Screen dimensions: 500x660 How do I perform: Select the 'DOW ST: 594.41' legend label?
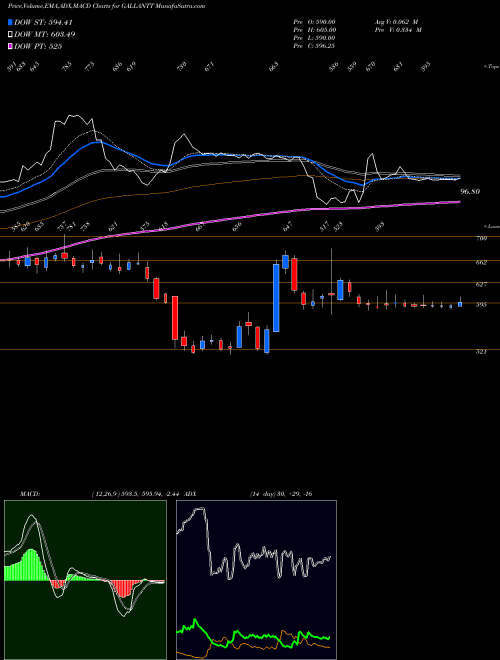[44, 22]
